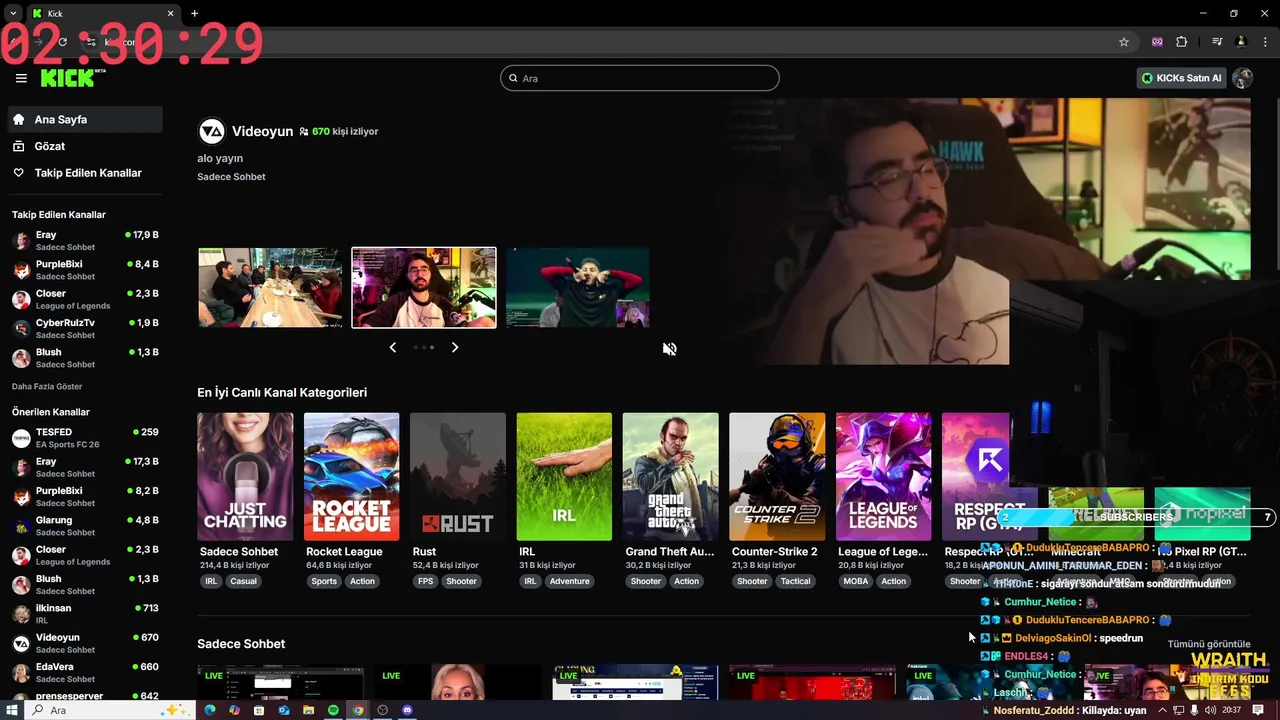
Task: Click the Casual tag under Sadece Sohbet
Action: coord(243,581)
